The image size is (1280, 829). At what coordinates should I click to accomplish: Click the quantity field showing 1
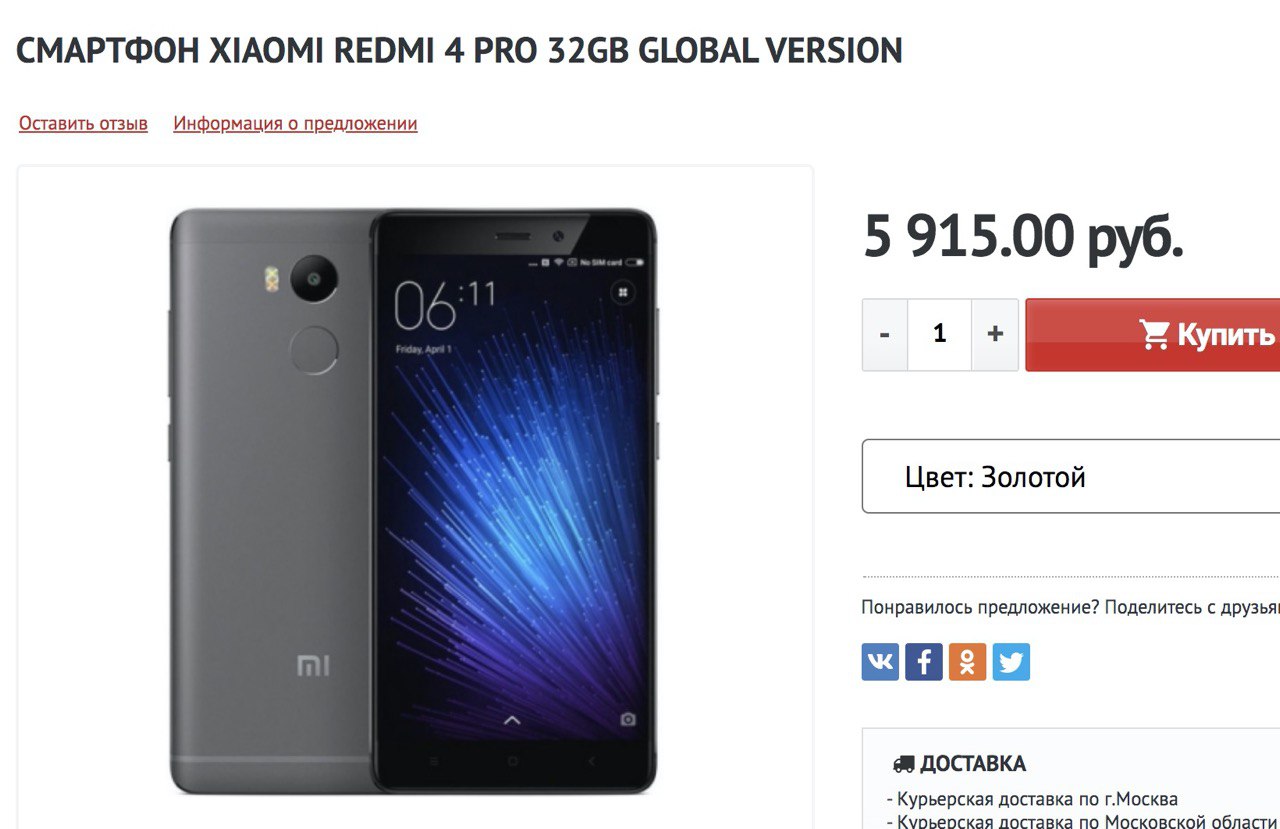pyautogui.click(x=940, y=335)
